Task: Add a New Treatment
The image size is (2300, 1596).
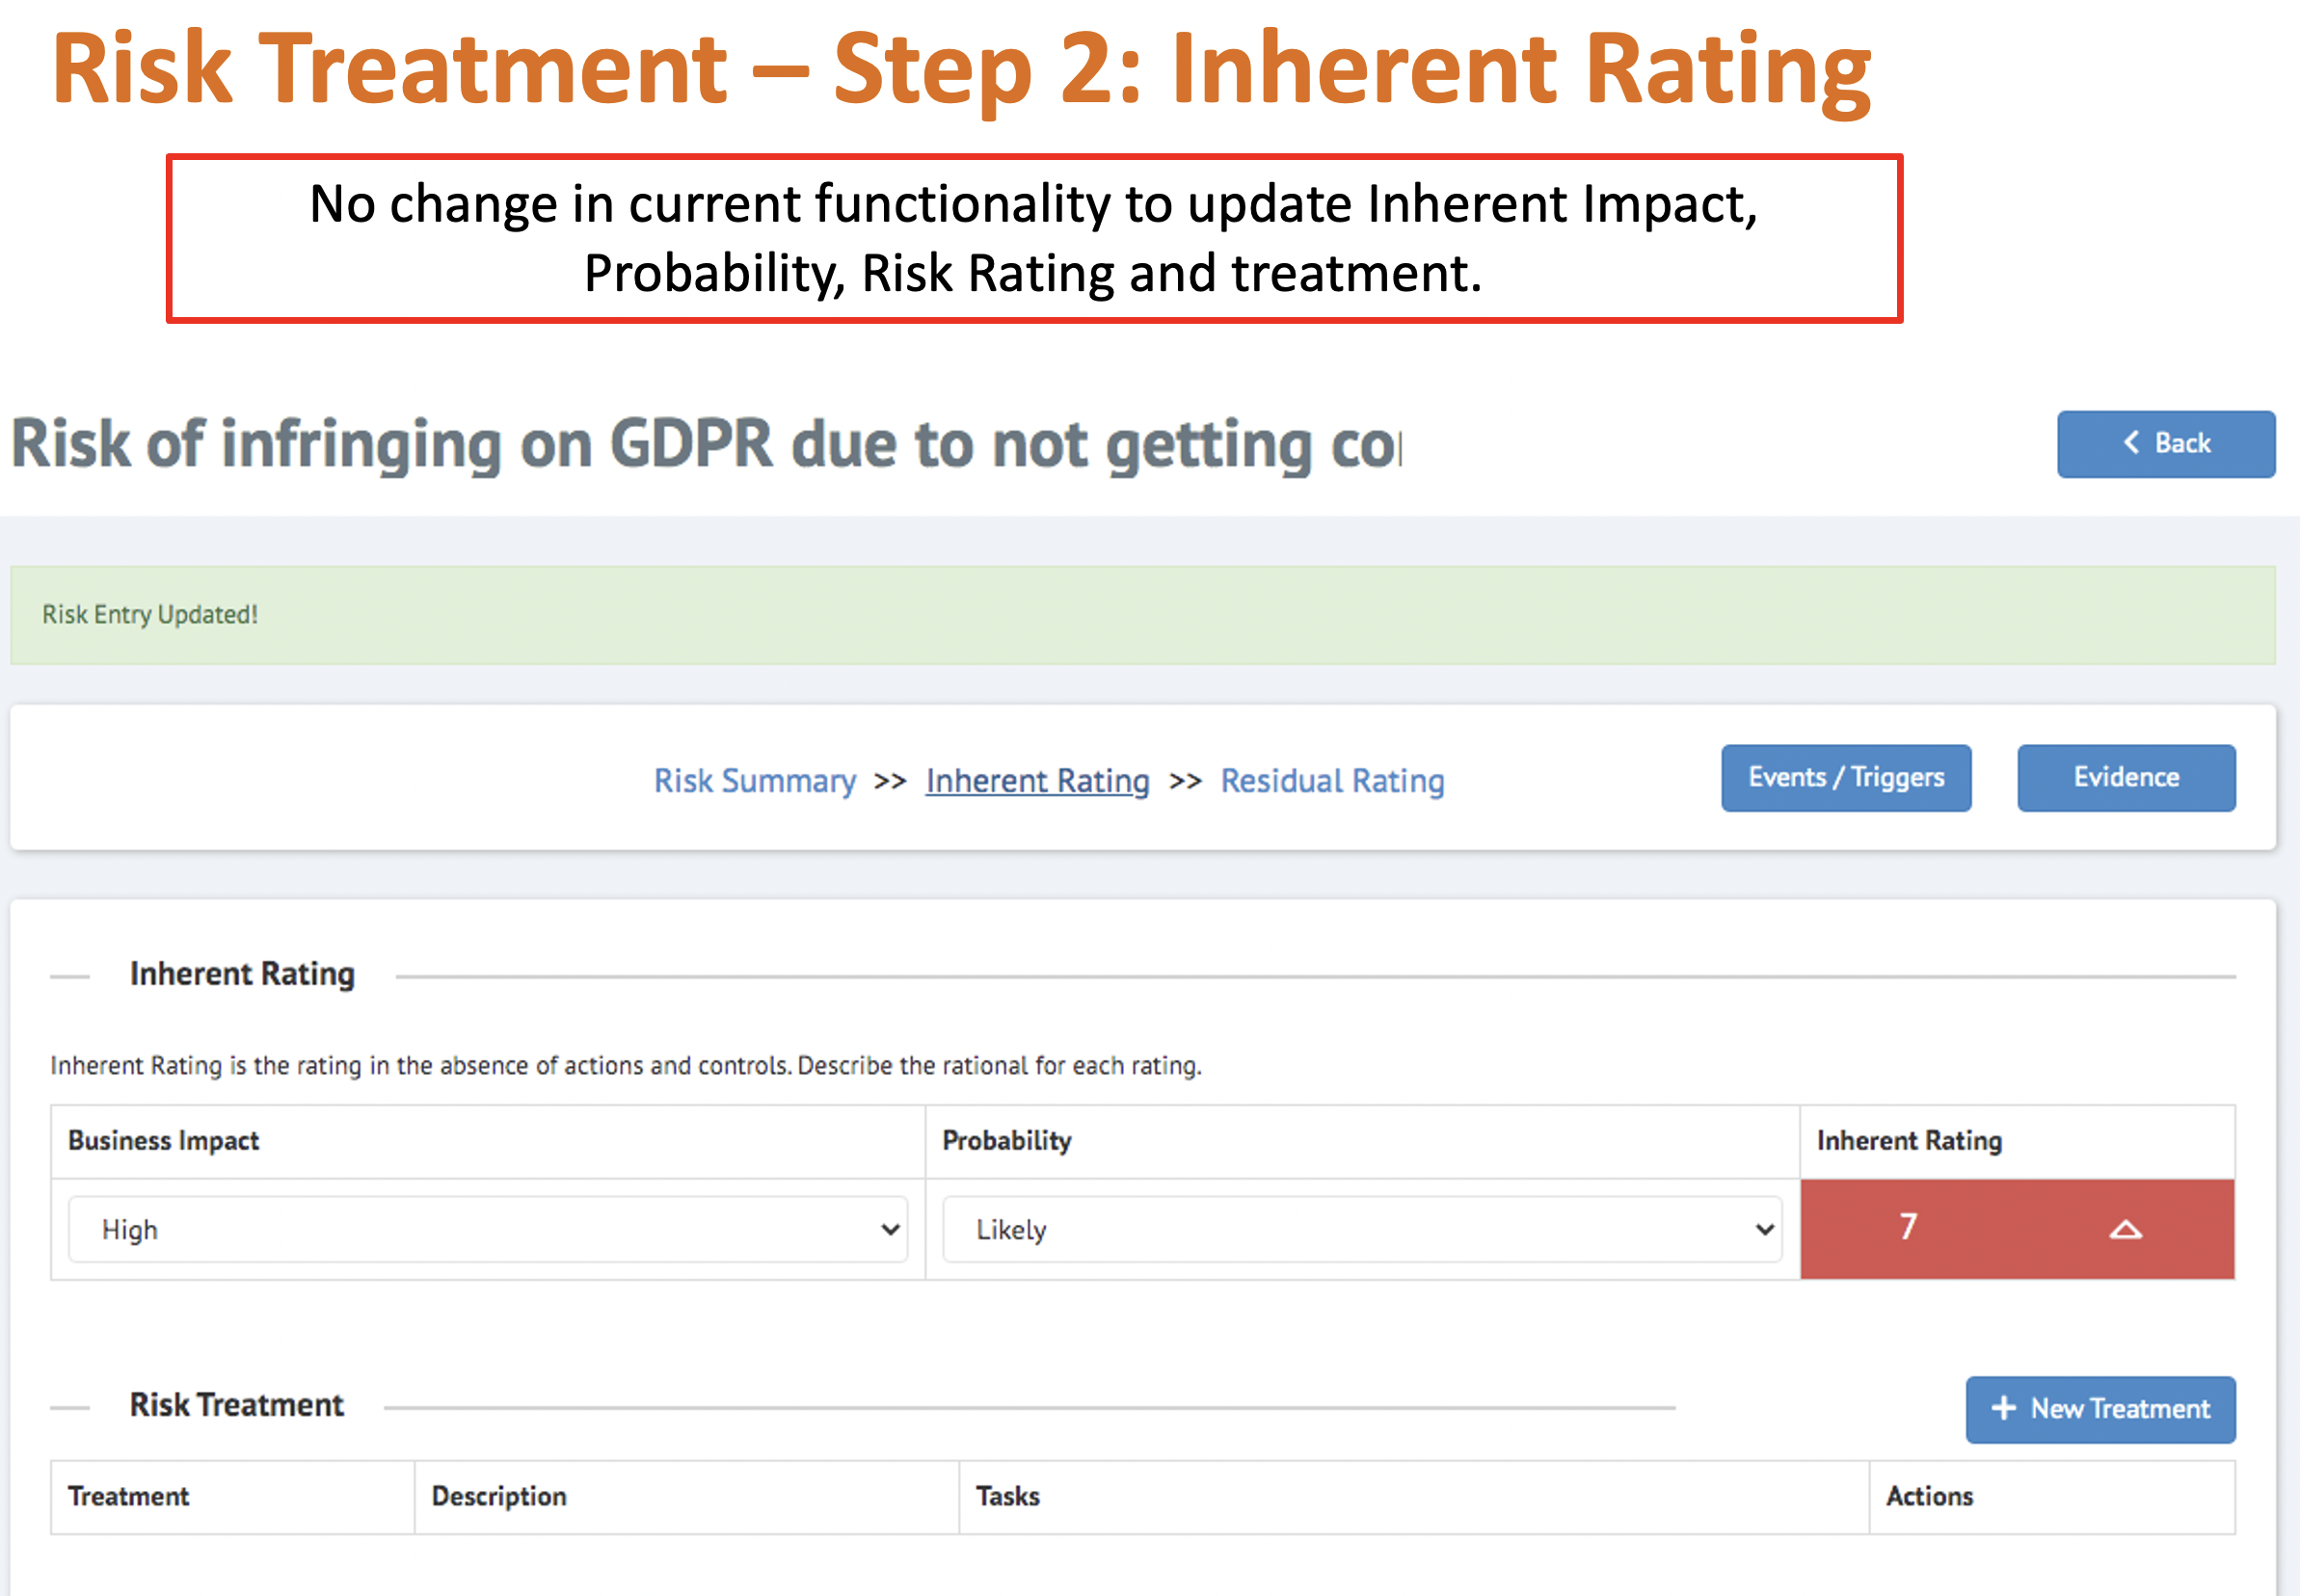Action: [2100, 1408]
